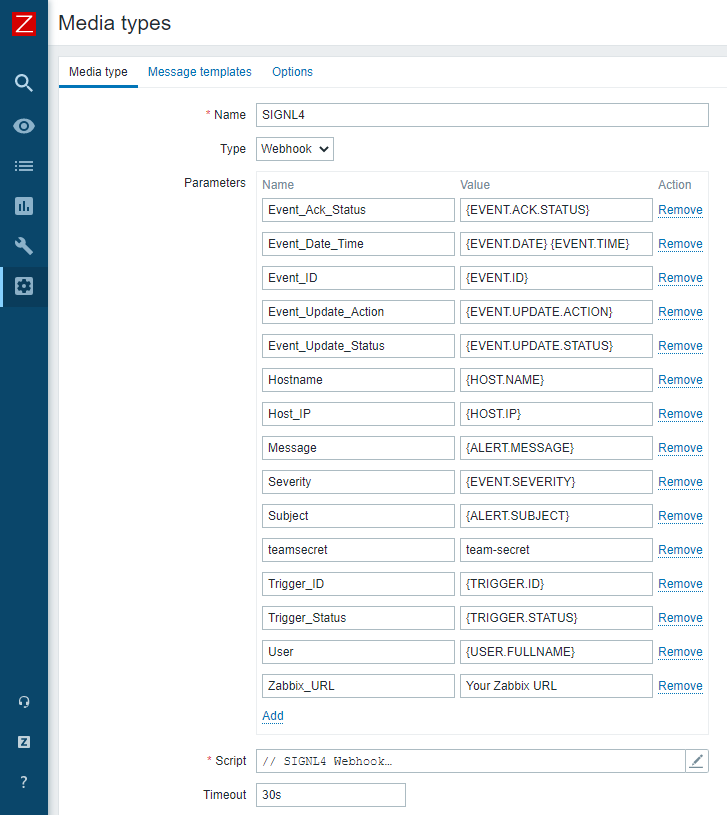Open the Type Webhook dropdown
Viewport: 727px width, 815px height.
[x=295, y=149]
